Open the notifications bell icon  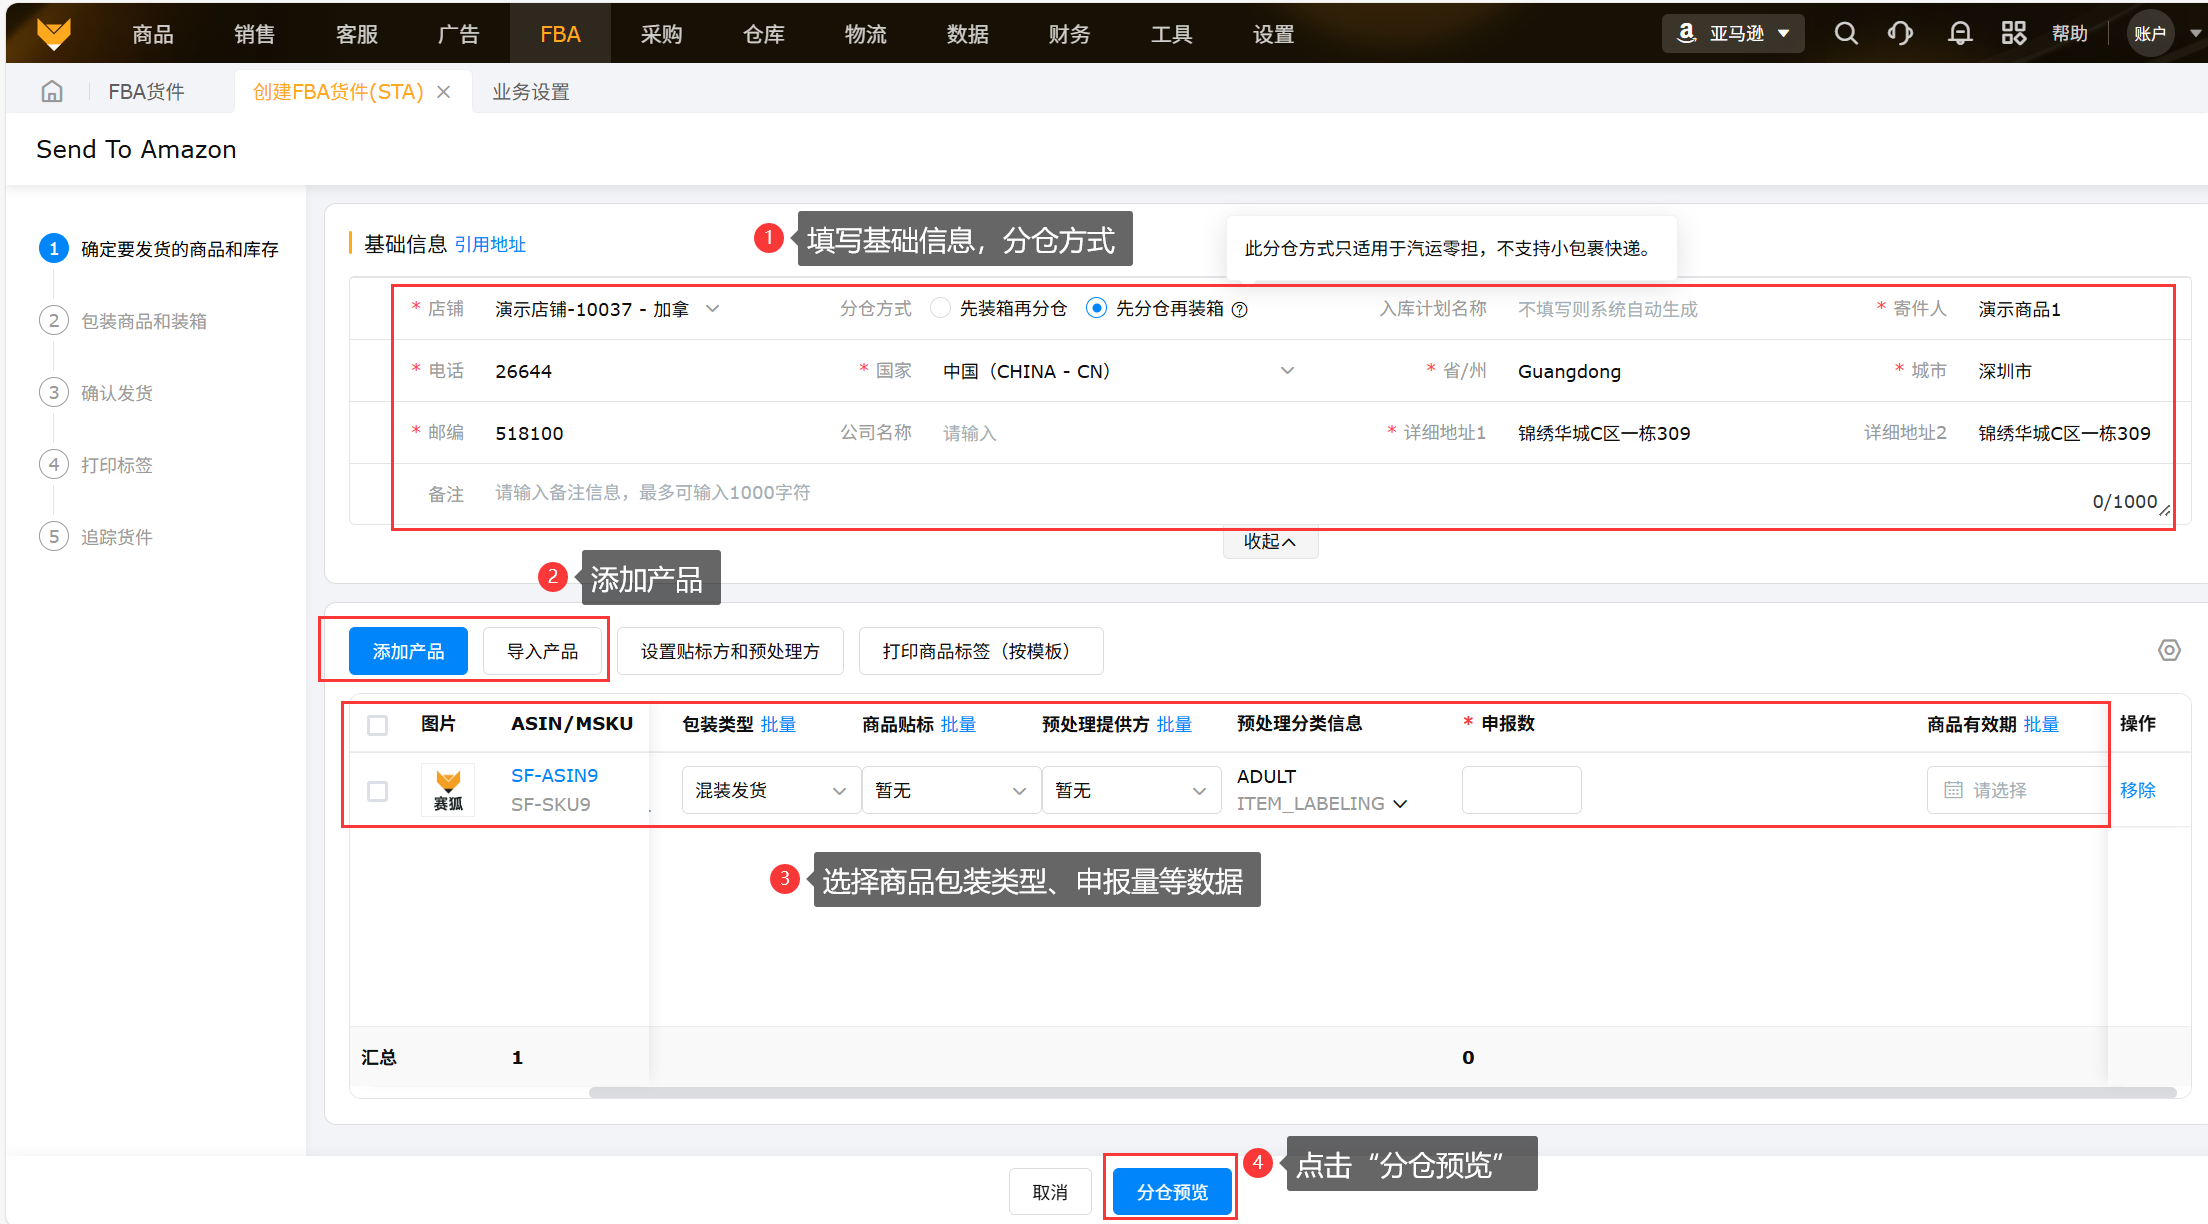pos(1960,34)
